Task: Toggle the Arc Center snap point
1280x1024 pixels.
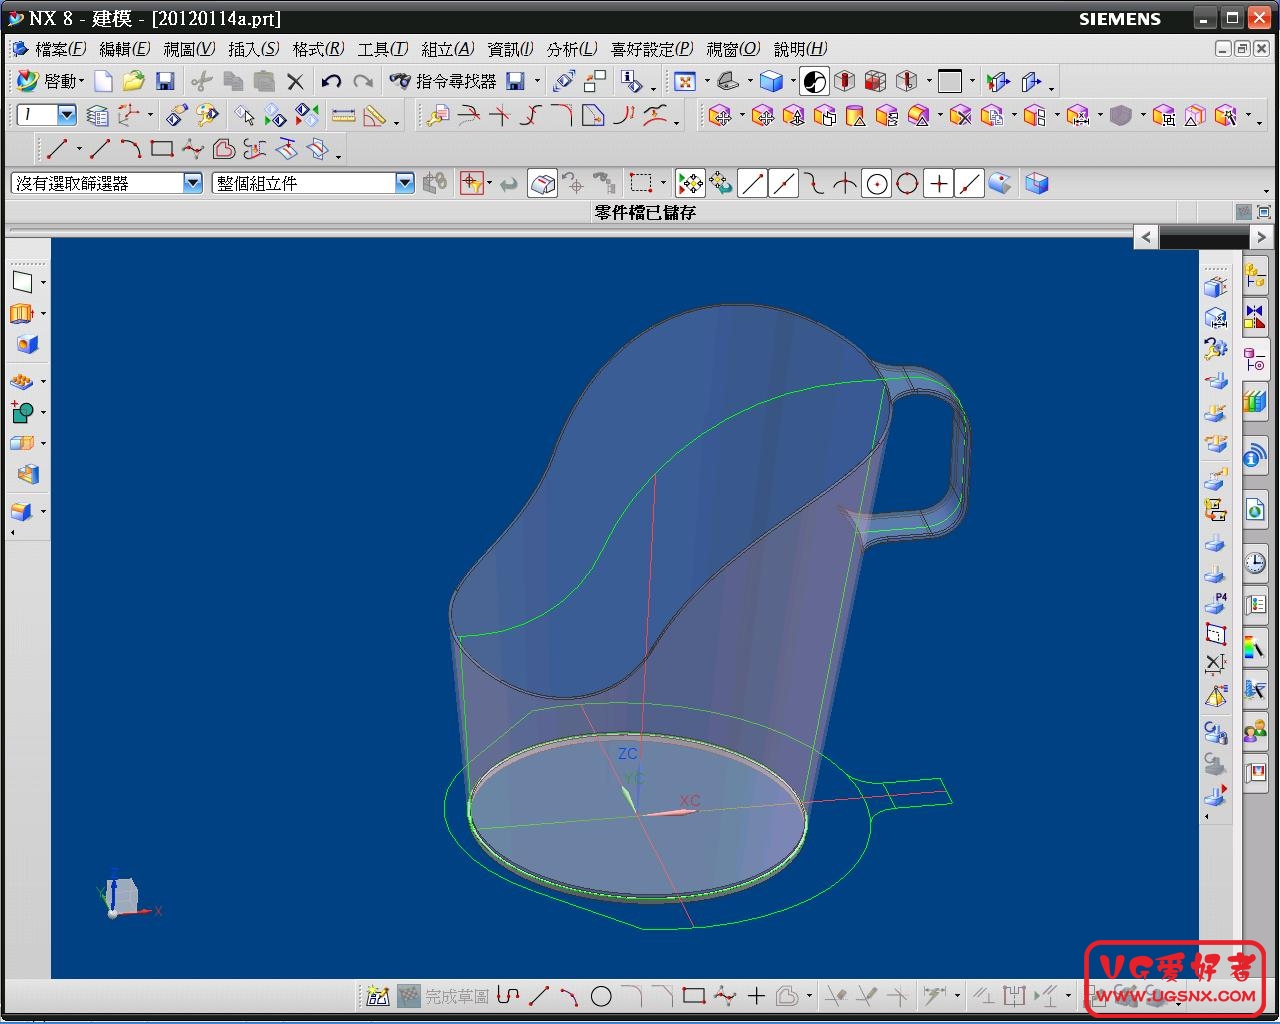Action: click(877, 183)
